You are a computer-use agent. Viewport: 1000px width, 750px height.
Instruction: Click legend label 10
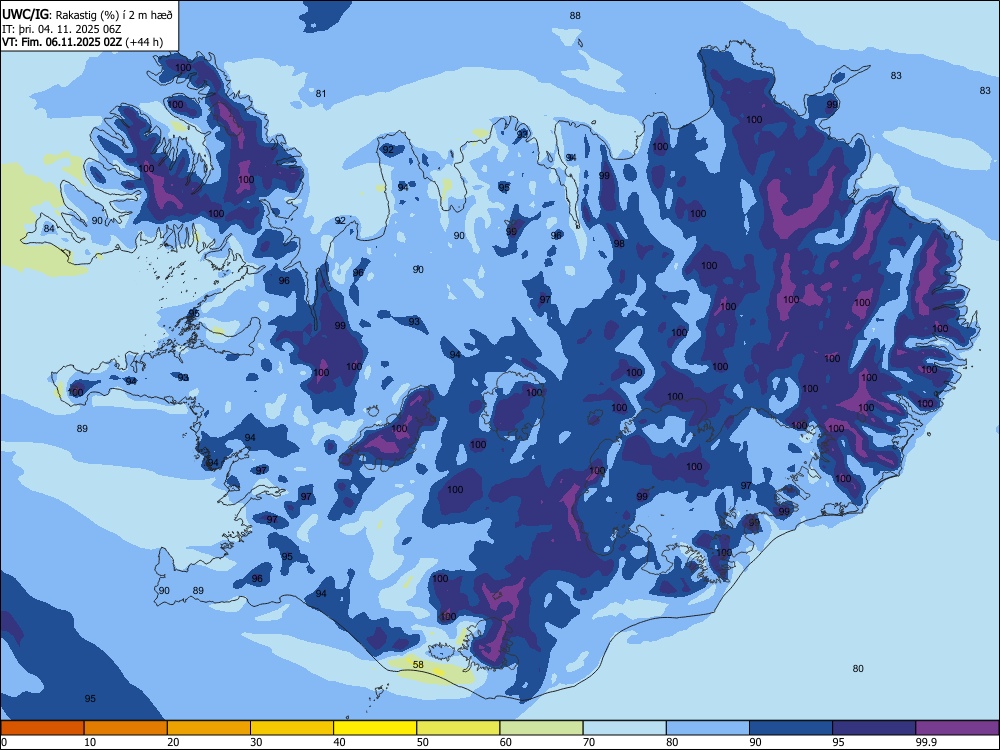[x=90, y=742]
